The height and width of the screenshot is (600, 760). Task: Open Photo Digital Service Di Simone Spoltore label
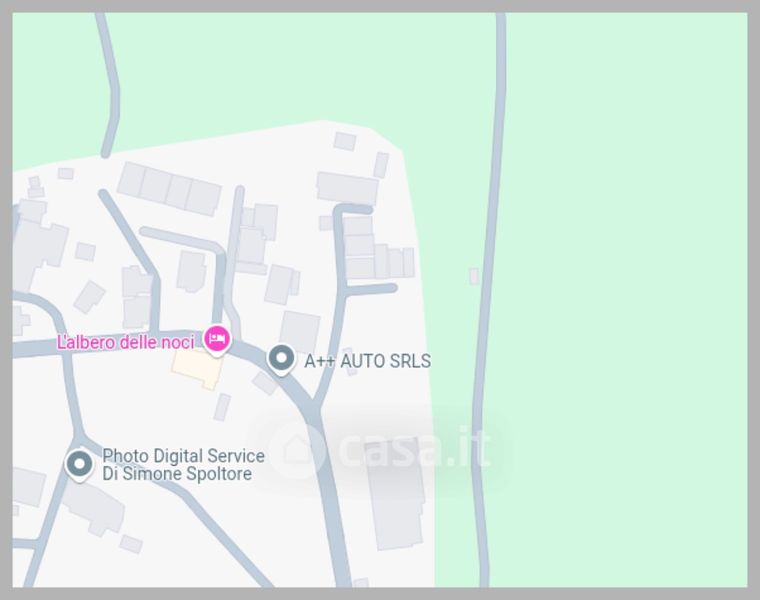coord(183,465)
